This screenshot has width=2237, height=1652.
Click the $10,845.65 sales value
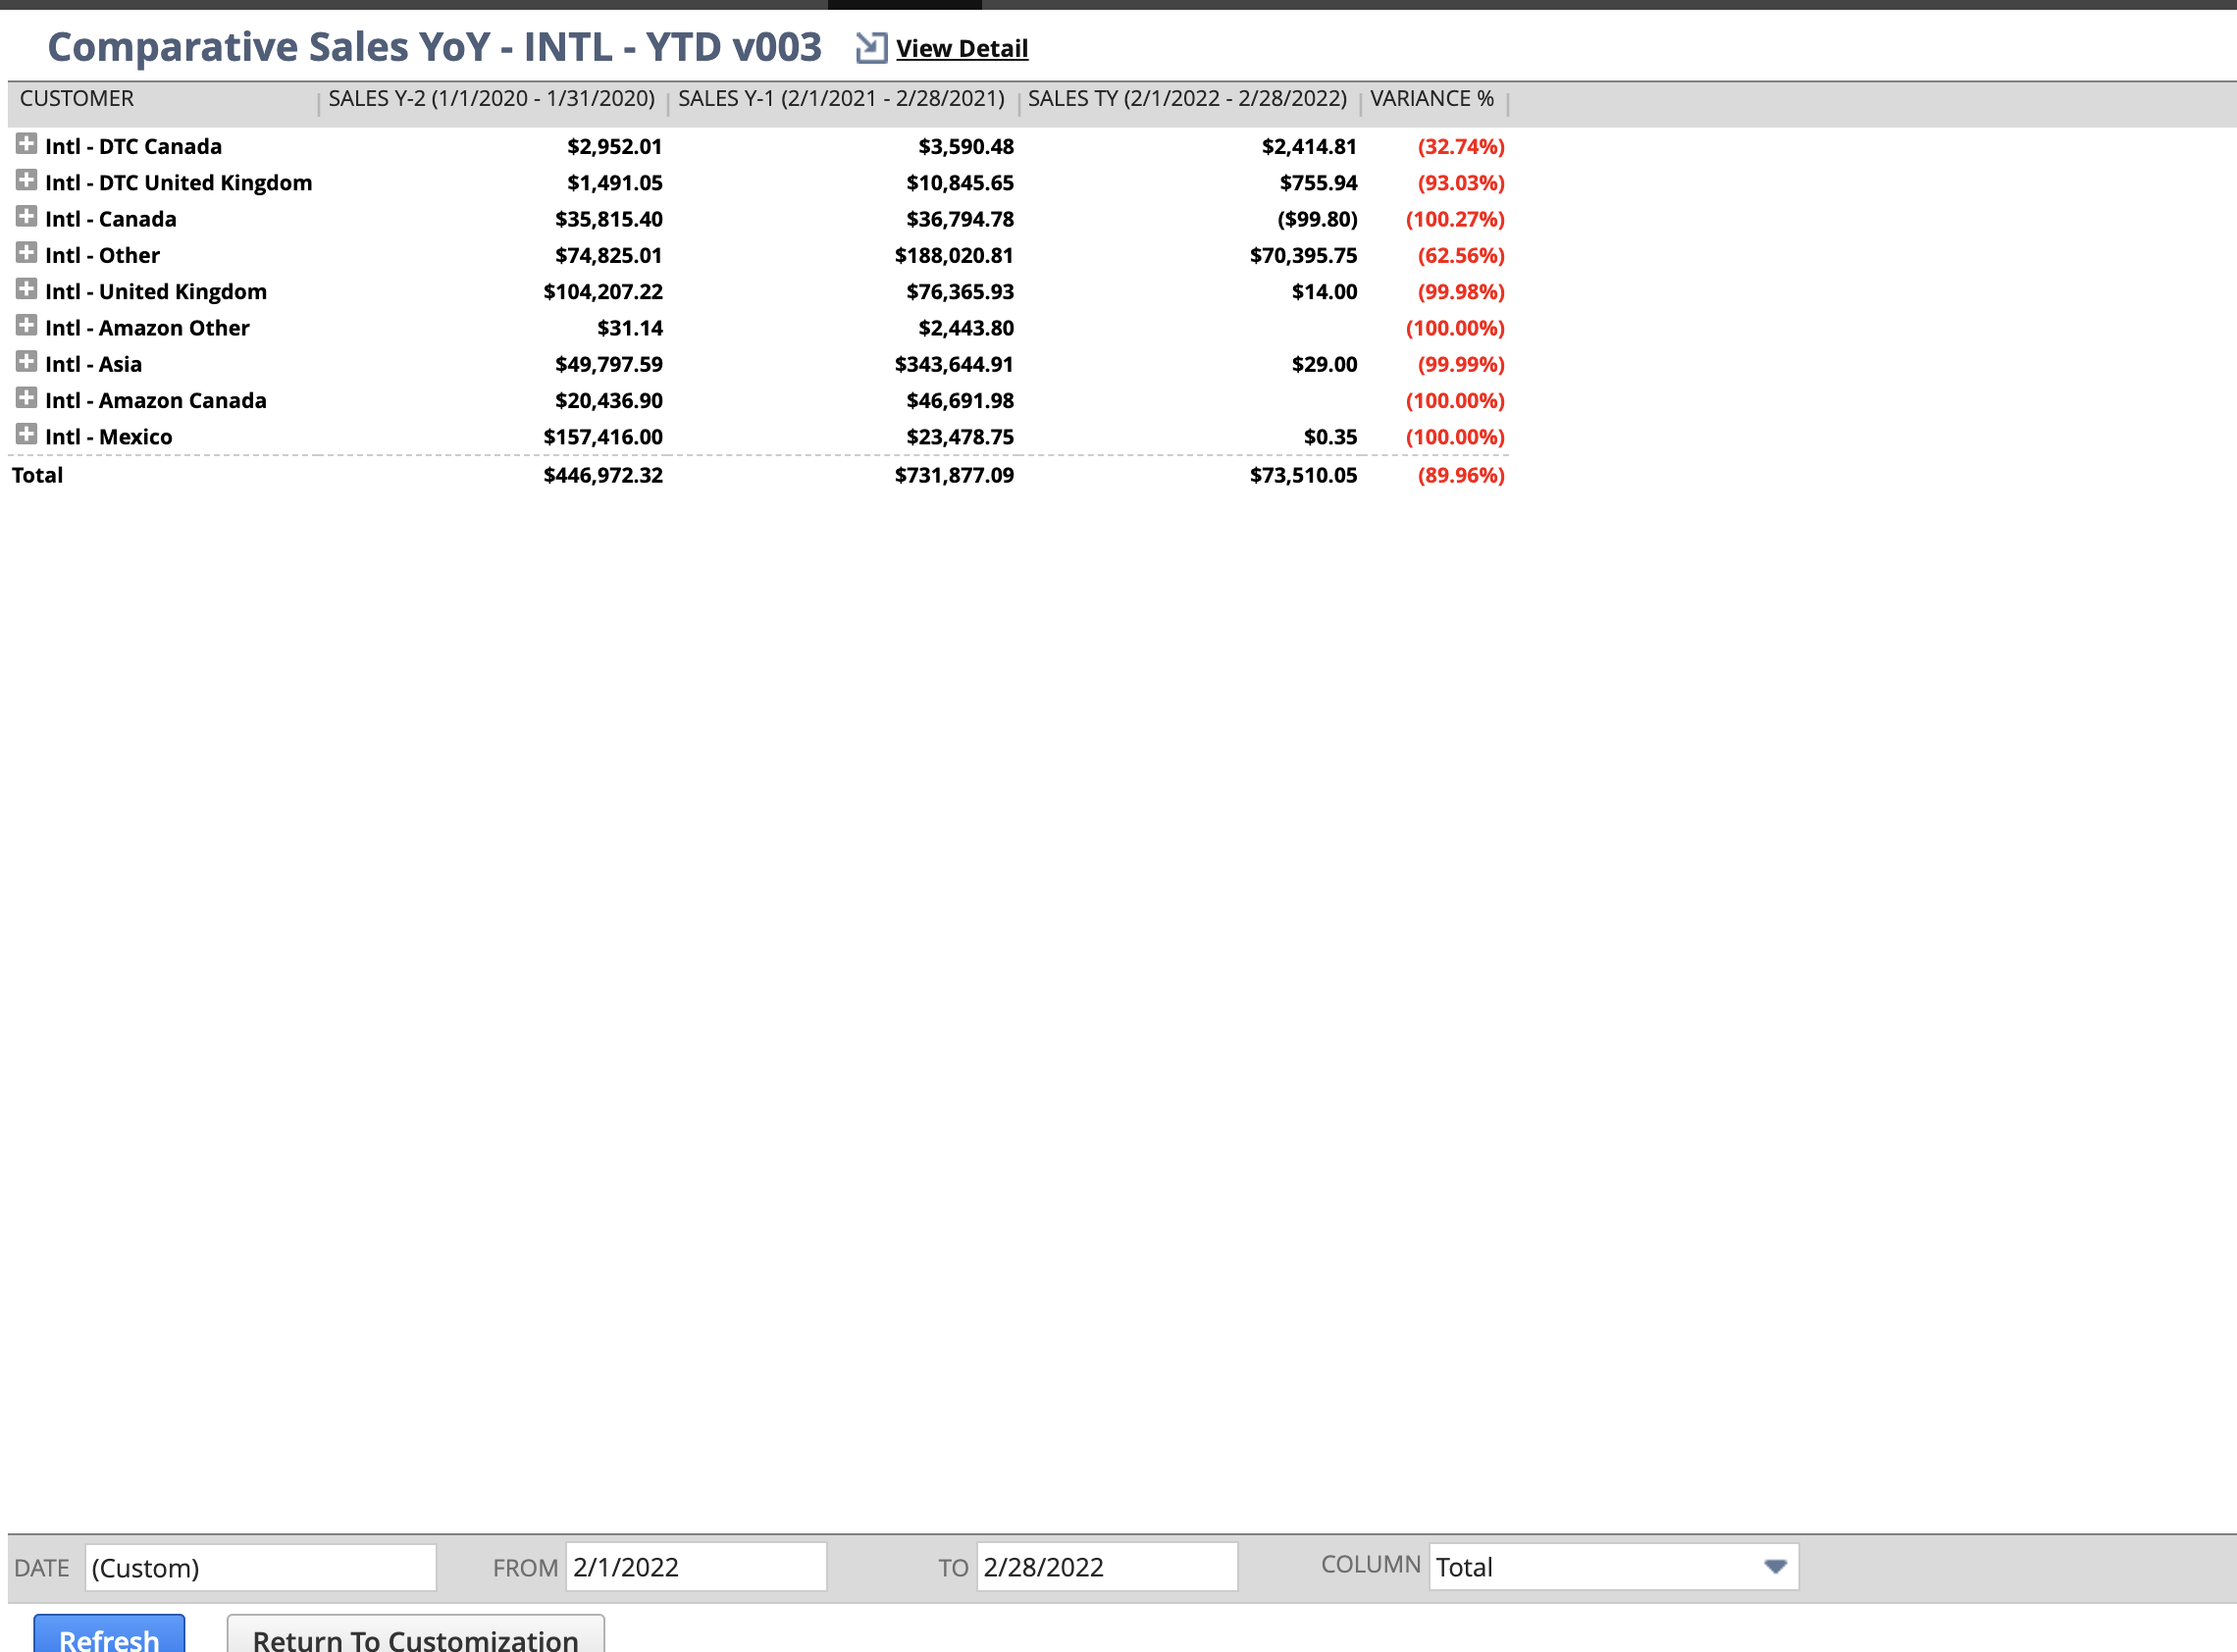coord(959,183)
